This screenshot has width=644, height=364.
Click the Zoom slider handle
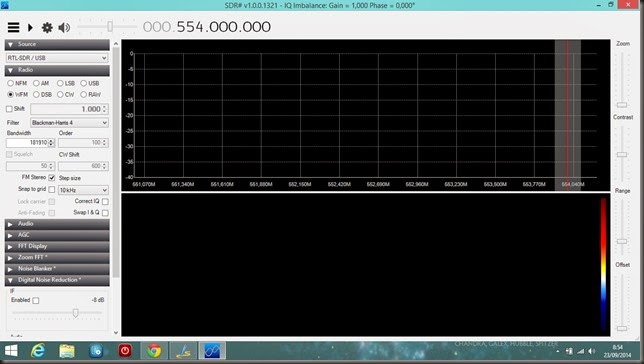[x=622, y=105]
